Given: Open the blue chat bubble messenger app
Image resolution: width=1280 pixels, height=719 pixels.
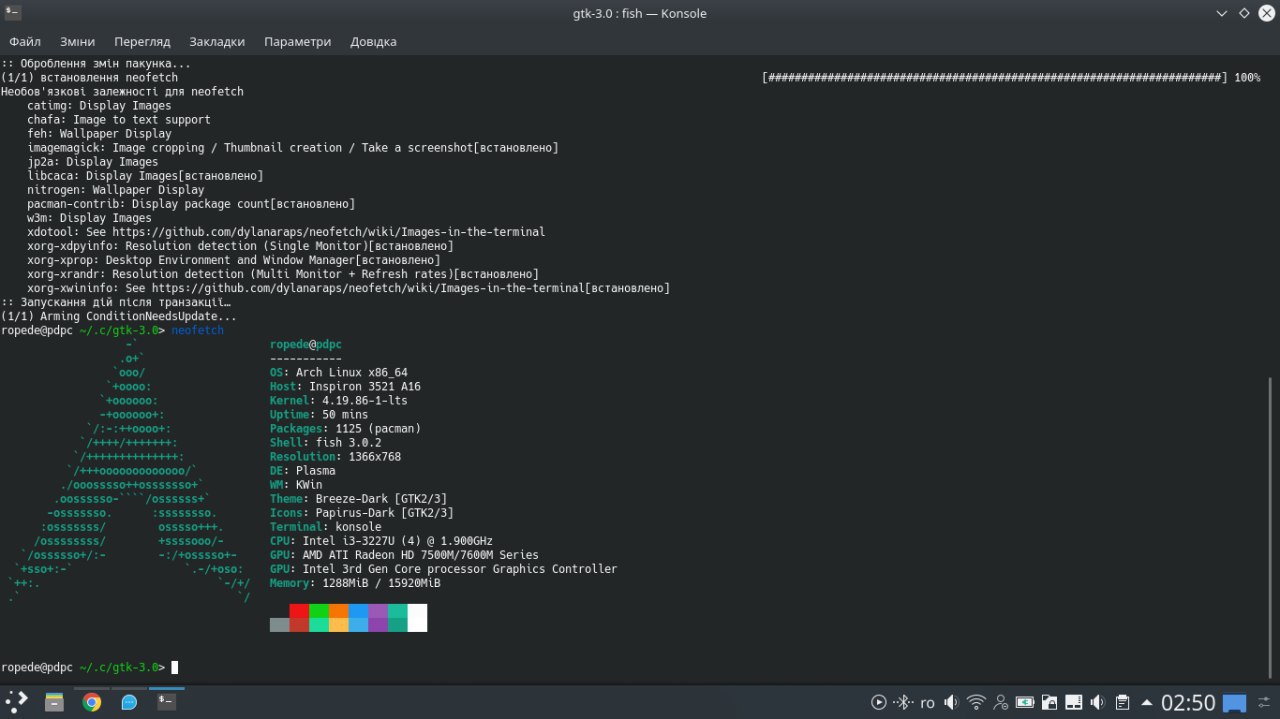Looking at the screenshot, I should click(129, 702).
